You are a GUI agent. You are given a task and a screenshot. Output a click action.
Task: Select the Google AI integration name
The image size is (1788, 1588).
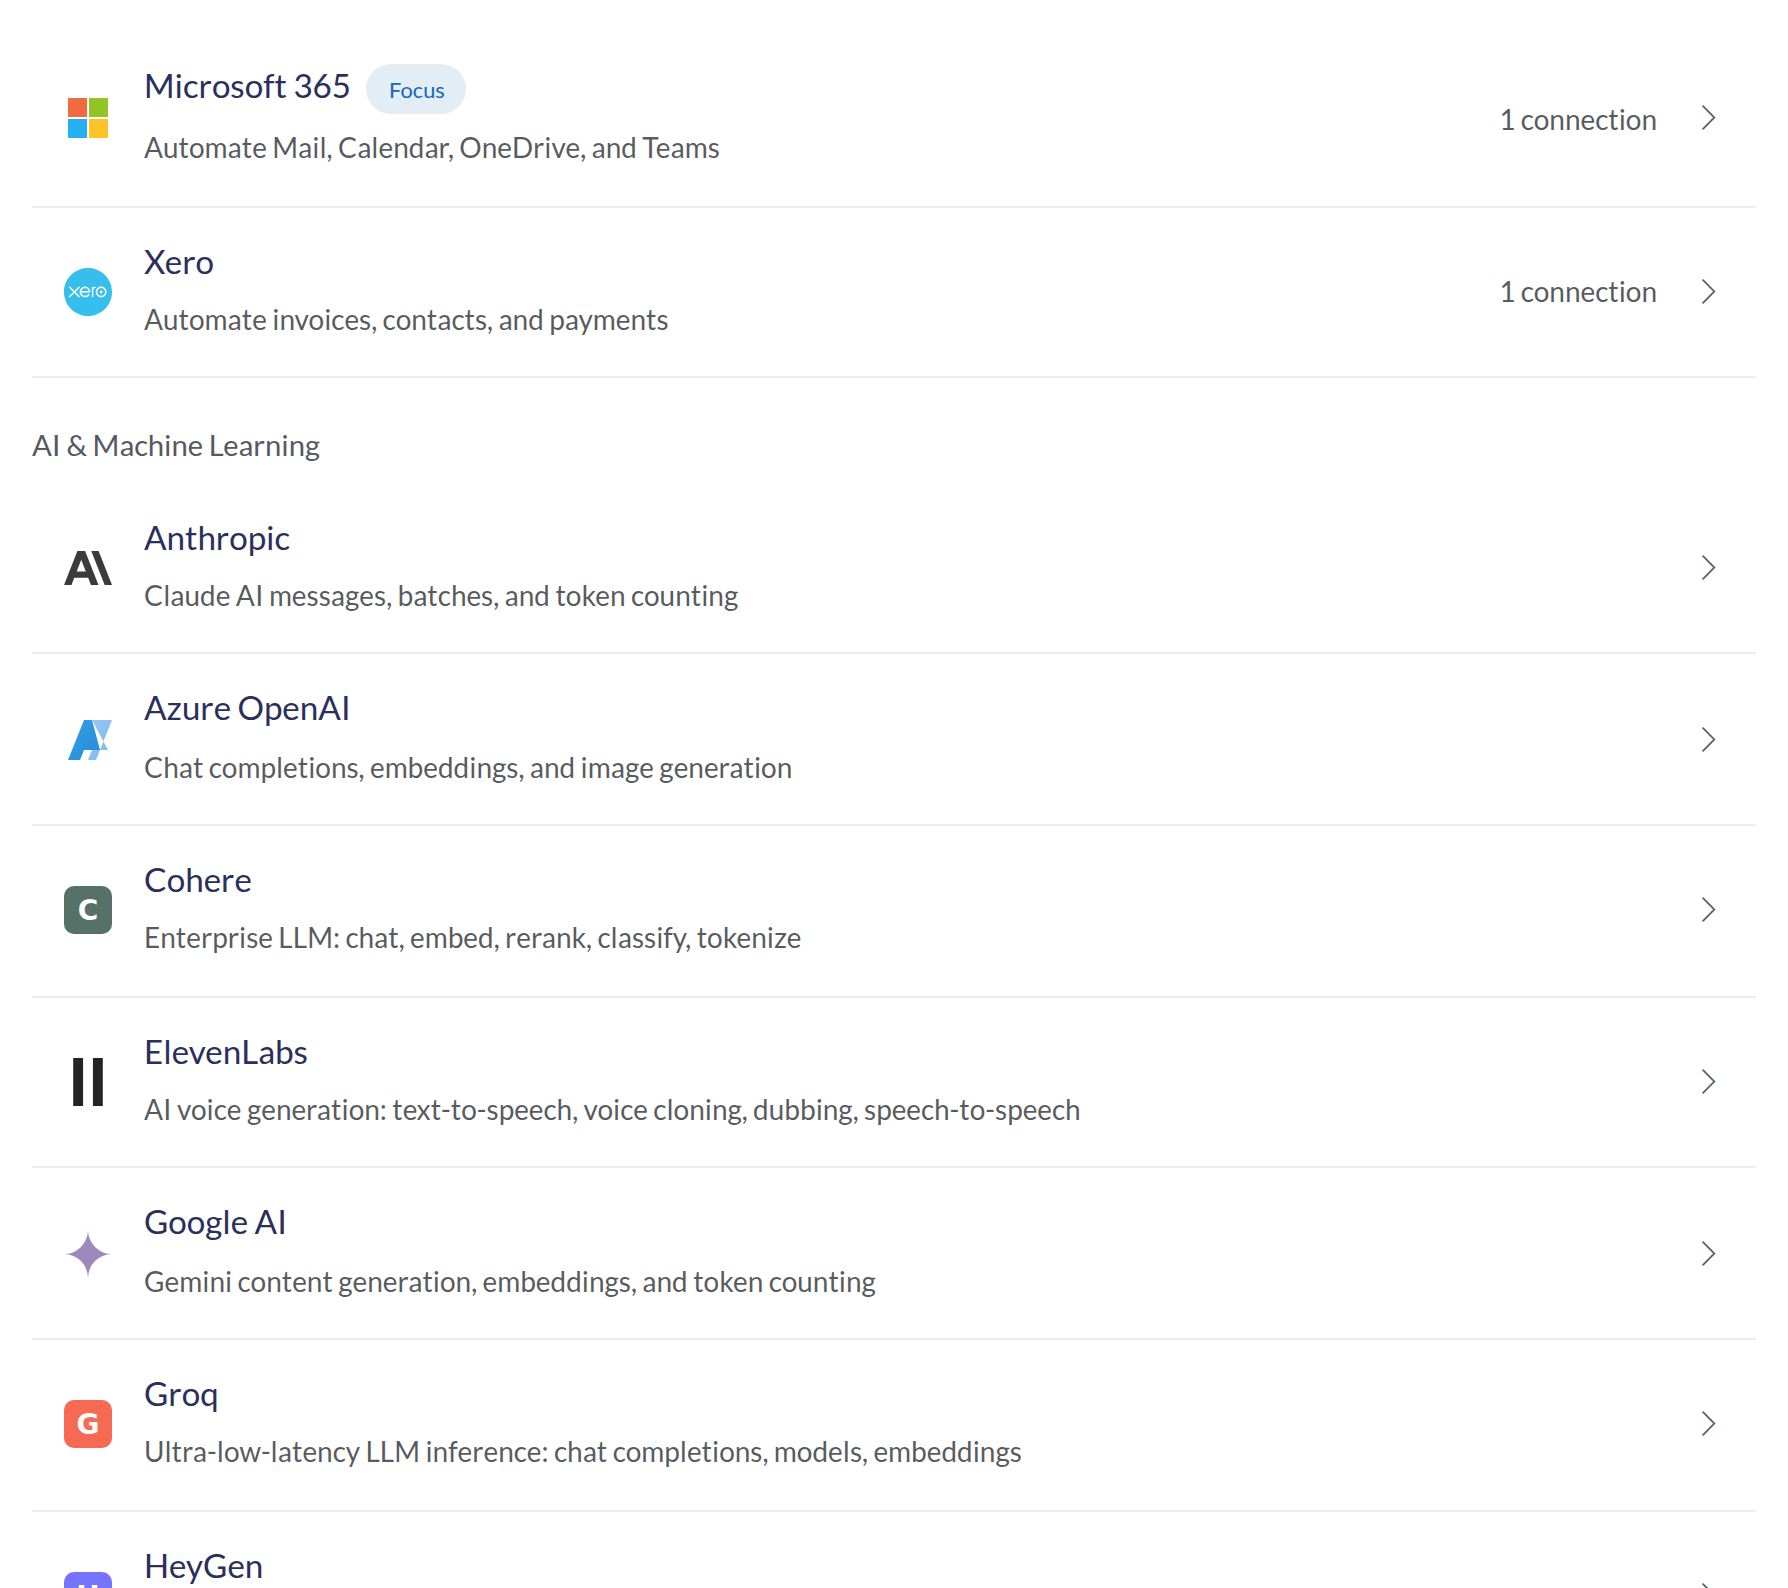215,1223
